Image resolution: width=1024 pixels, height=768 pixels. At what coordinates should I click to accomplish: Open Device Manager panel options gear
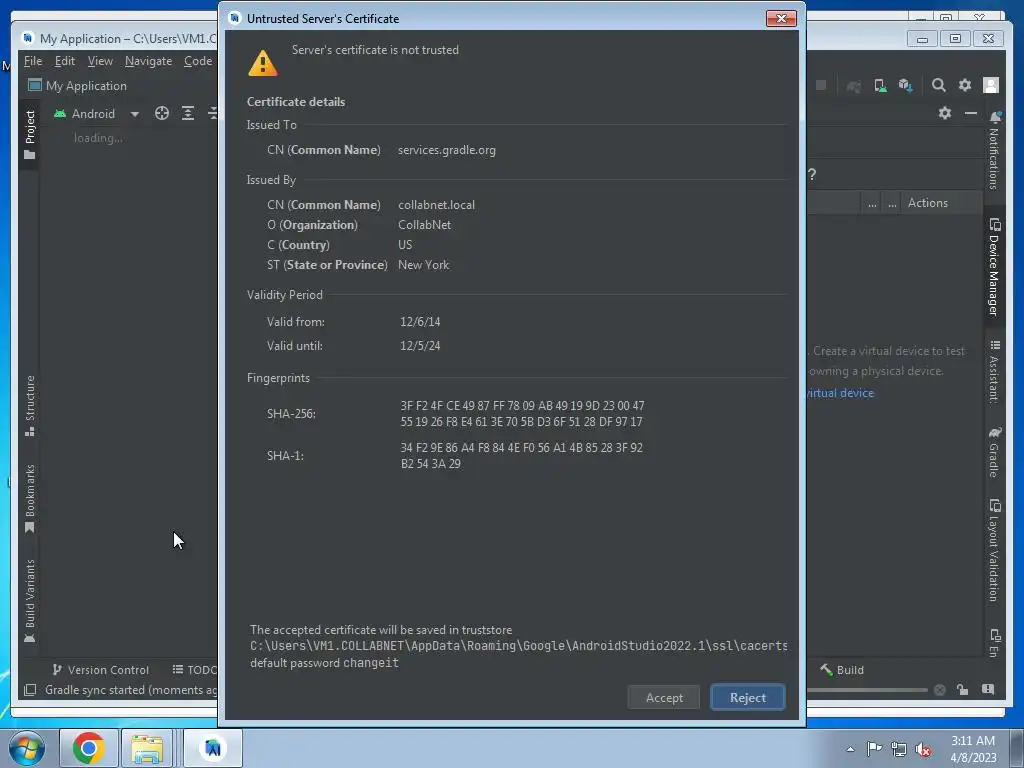tap(944, 113)
